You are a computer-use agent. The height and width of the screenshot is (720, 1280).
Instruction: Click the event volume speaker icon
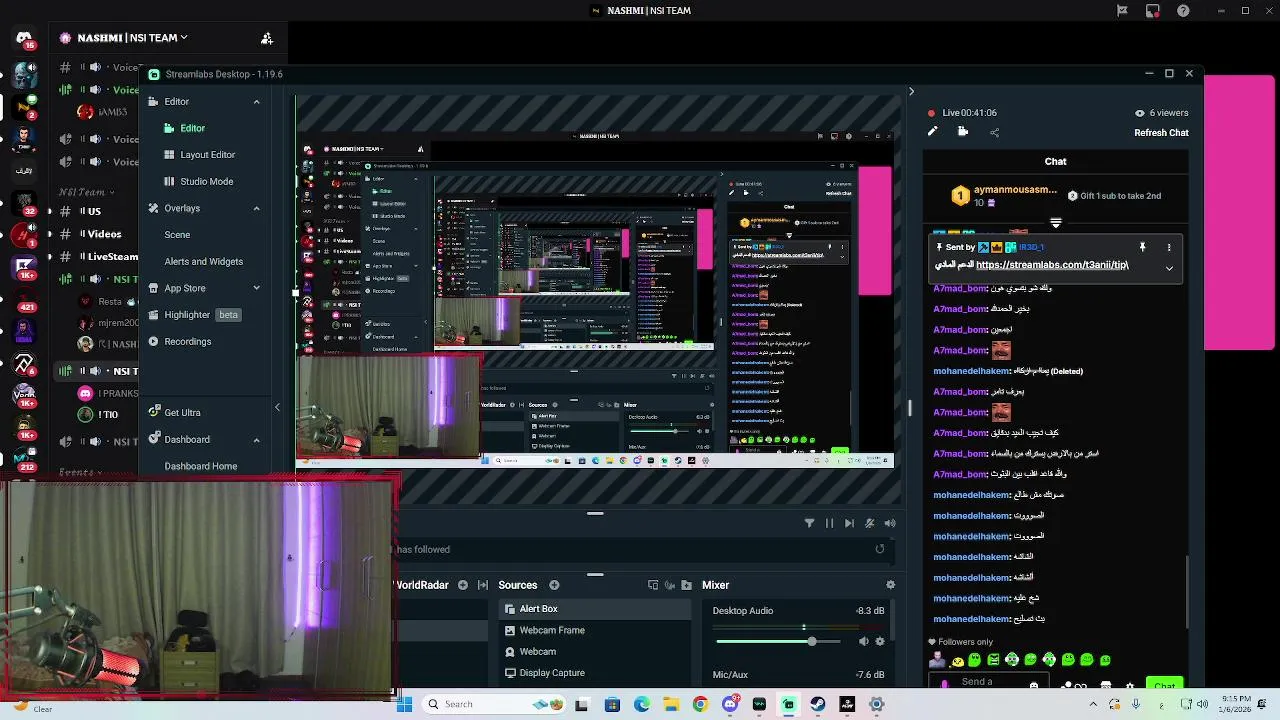(x=890, y=523)
